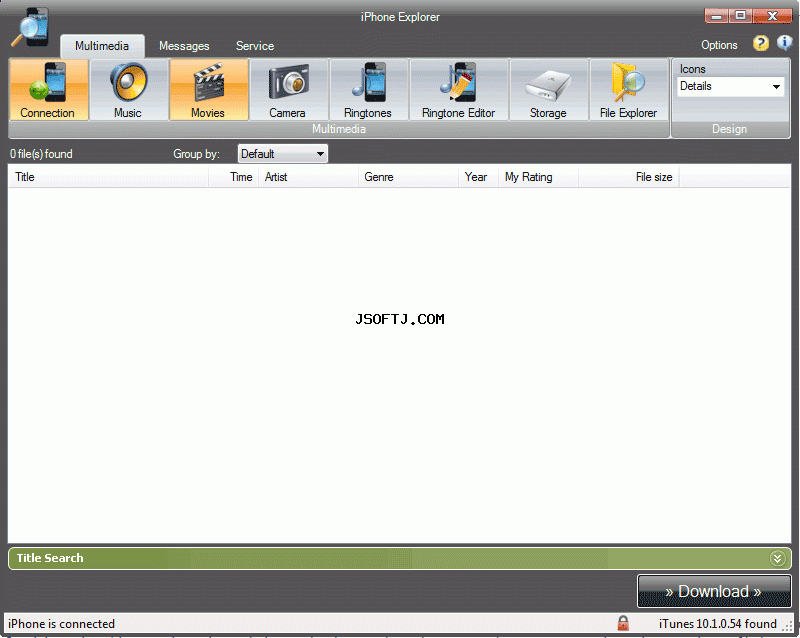Image resolution: width=800 pixels, height=638 pixels.
Task: Open the Camera photos section
Action: pyautogui.click(x=289, y=90)
